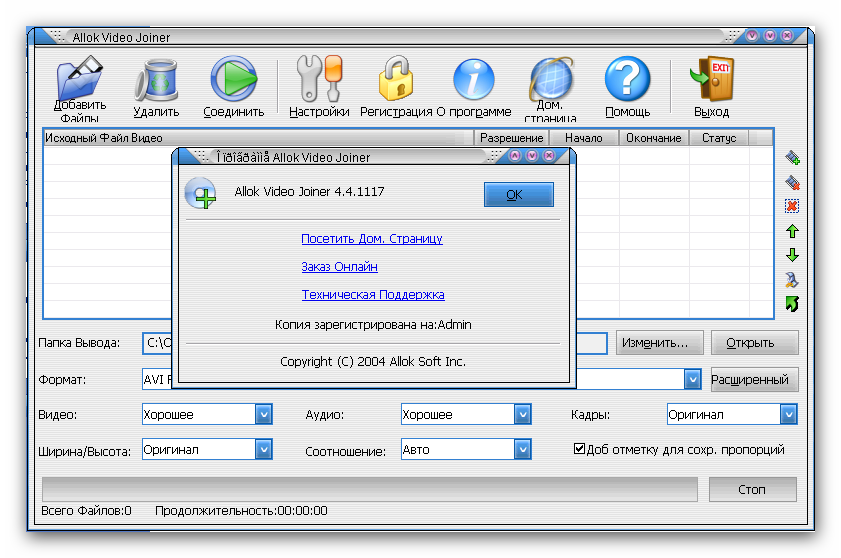Click the Всего Файлов:0 status text
Screen dimensions: 841x558
[86, 511]
